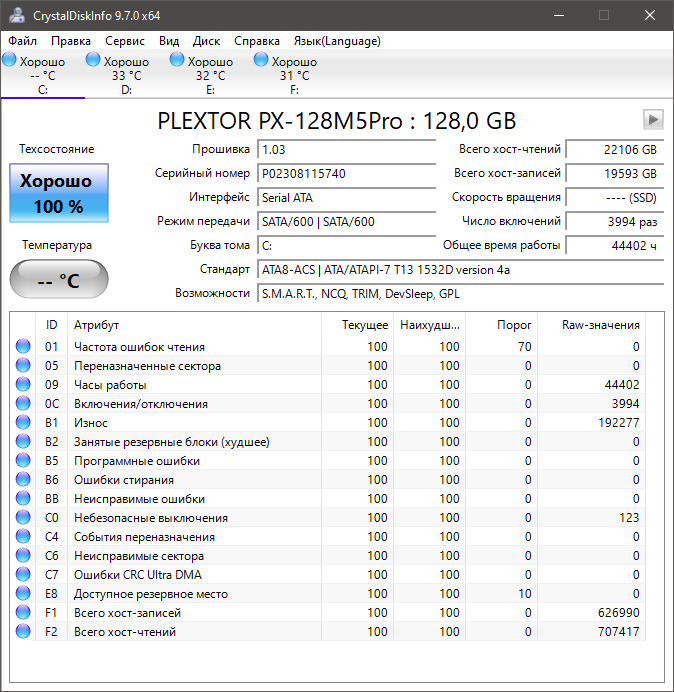Click the standard field ATA8-ACS

point(461,270)
